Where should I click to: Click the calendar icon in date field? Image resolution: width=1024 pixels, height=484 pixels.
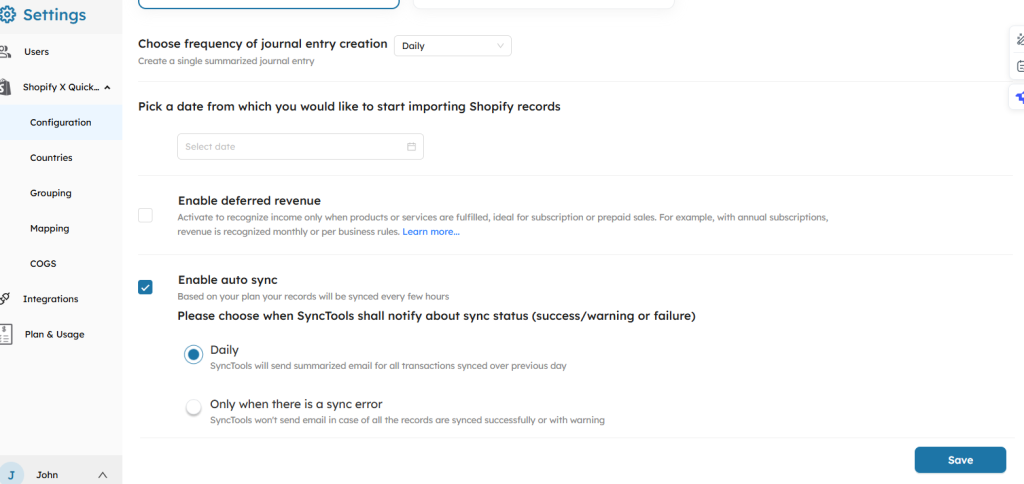click(411, 147)
